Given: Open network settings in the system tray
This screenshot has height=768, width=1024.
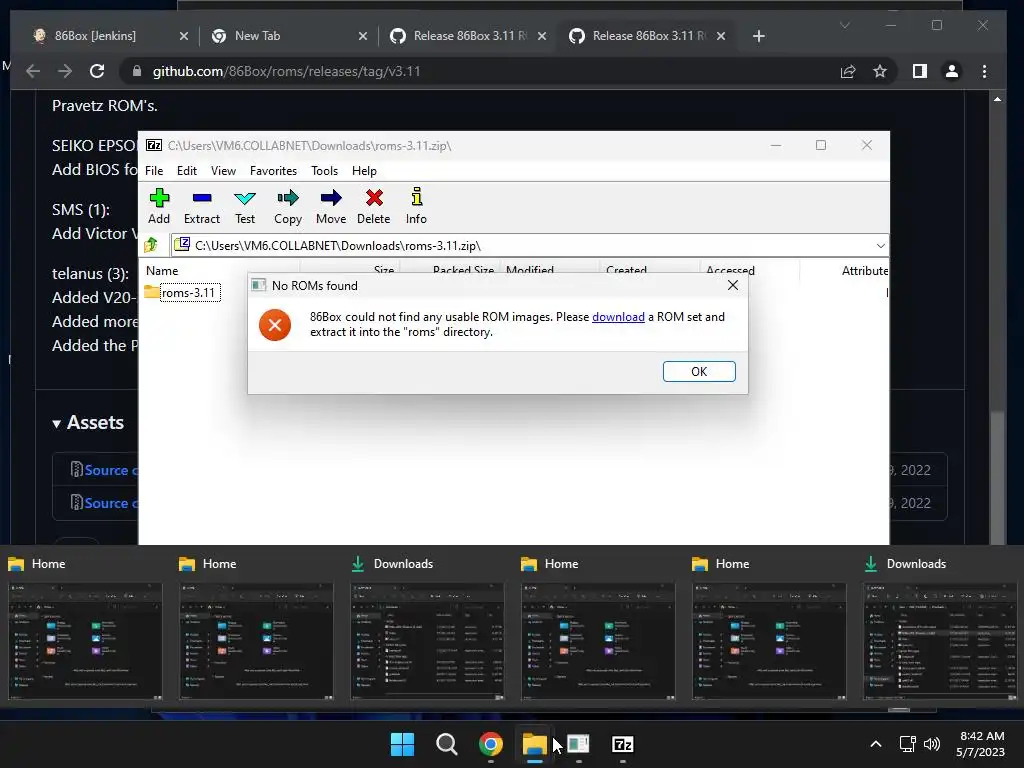Looking at the screenshot, I should 908,744.
